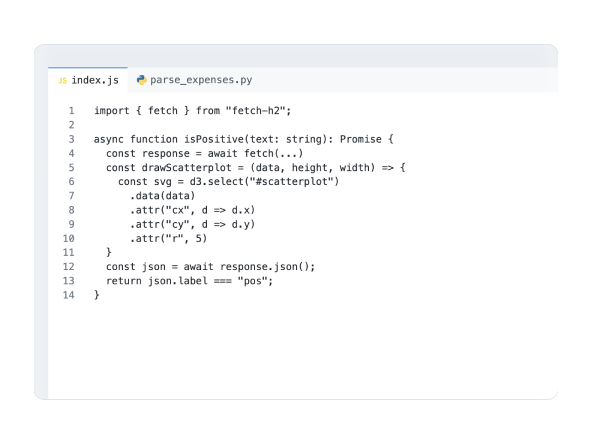Click the Python file icon
This screenshot has height=444, width=592.
142,80
